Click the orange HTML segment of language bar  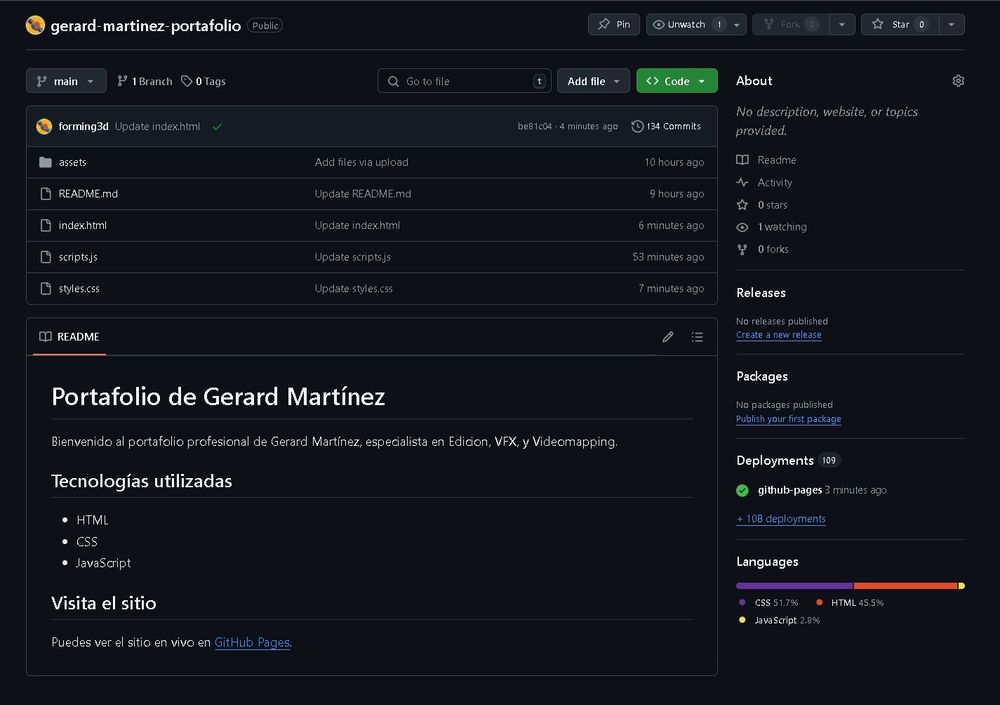click(906, 586)
